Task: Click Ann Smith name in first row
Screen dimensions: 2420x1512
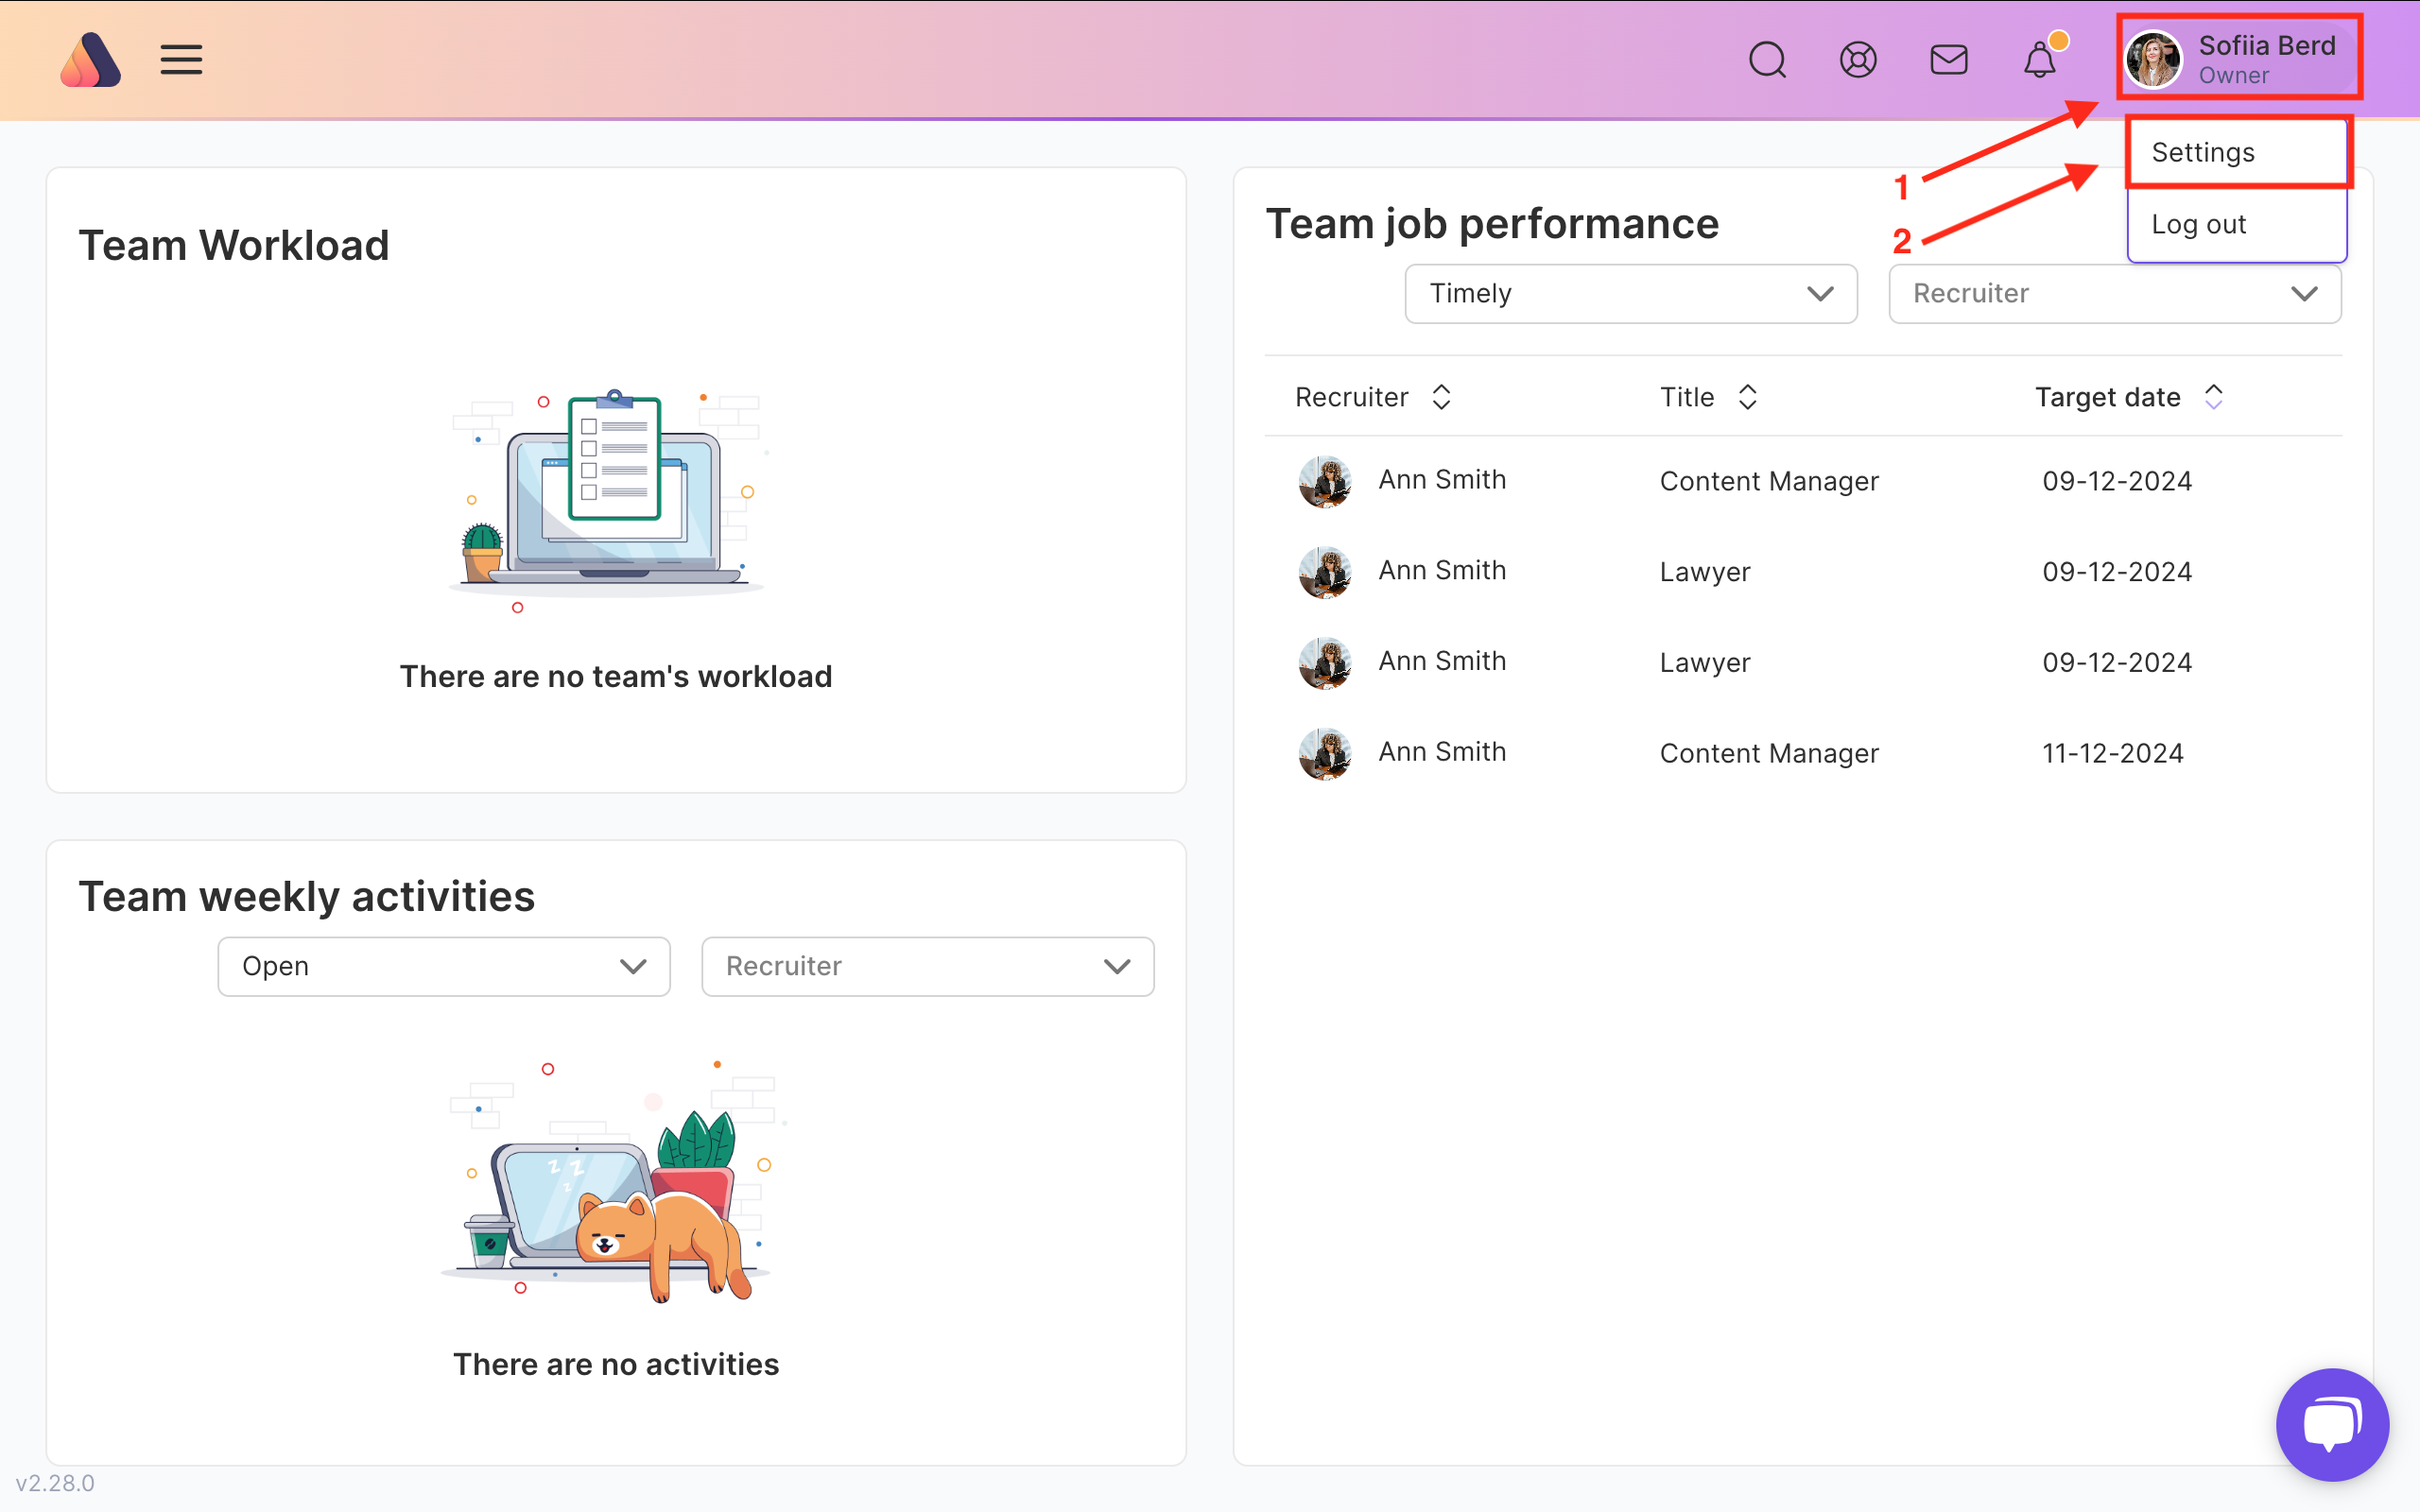Action: (x=1442, y=480)
